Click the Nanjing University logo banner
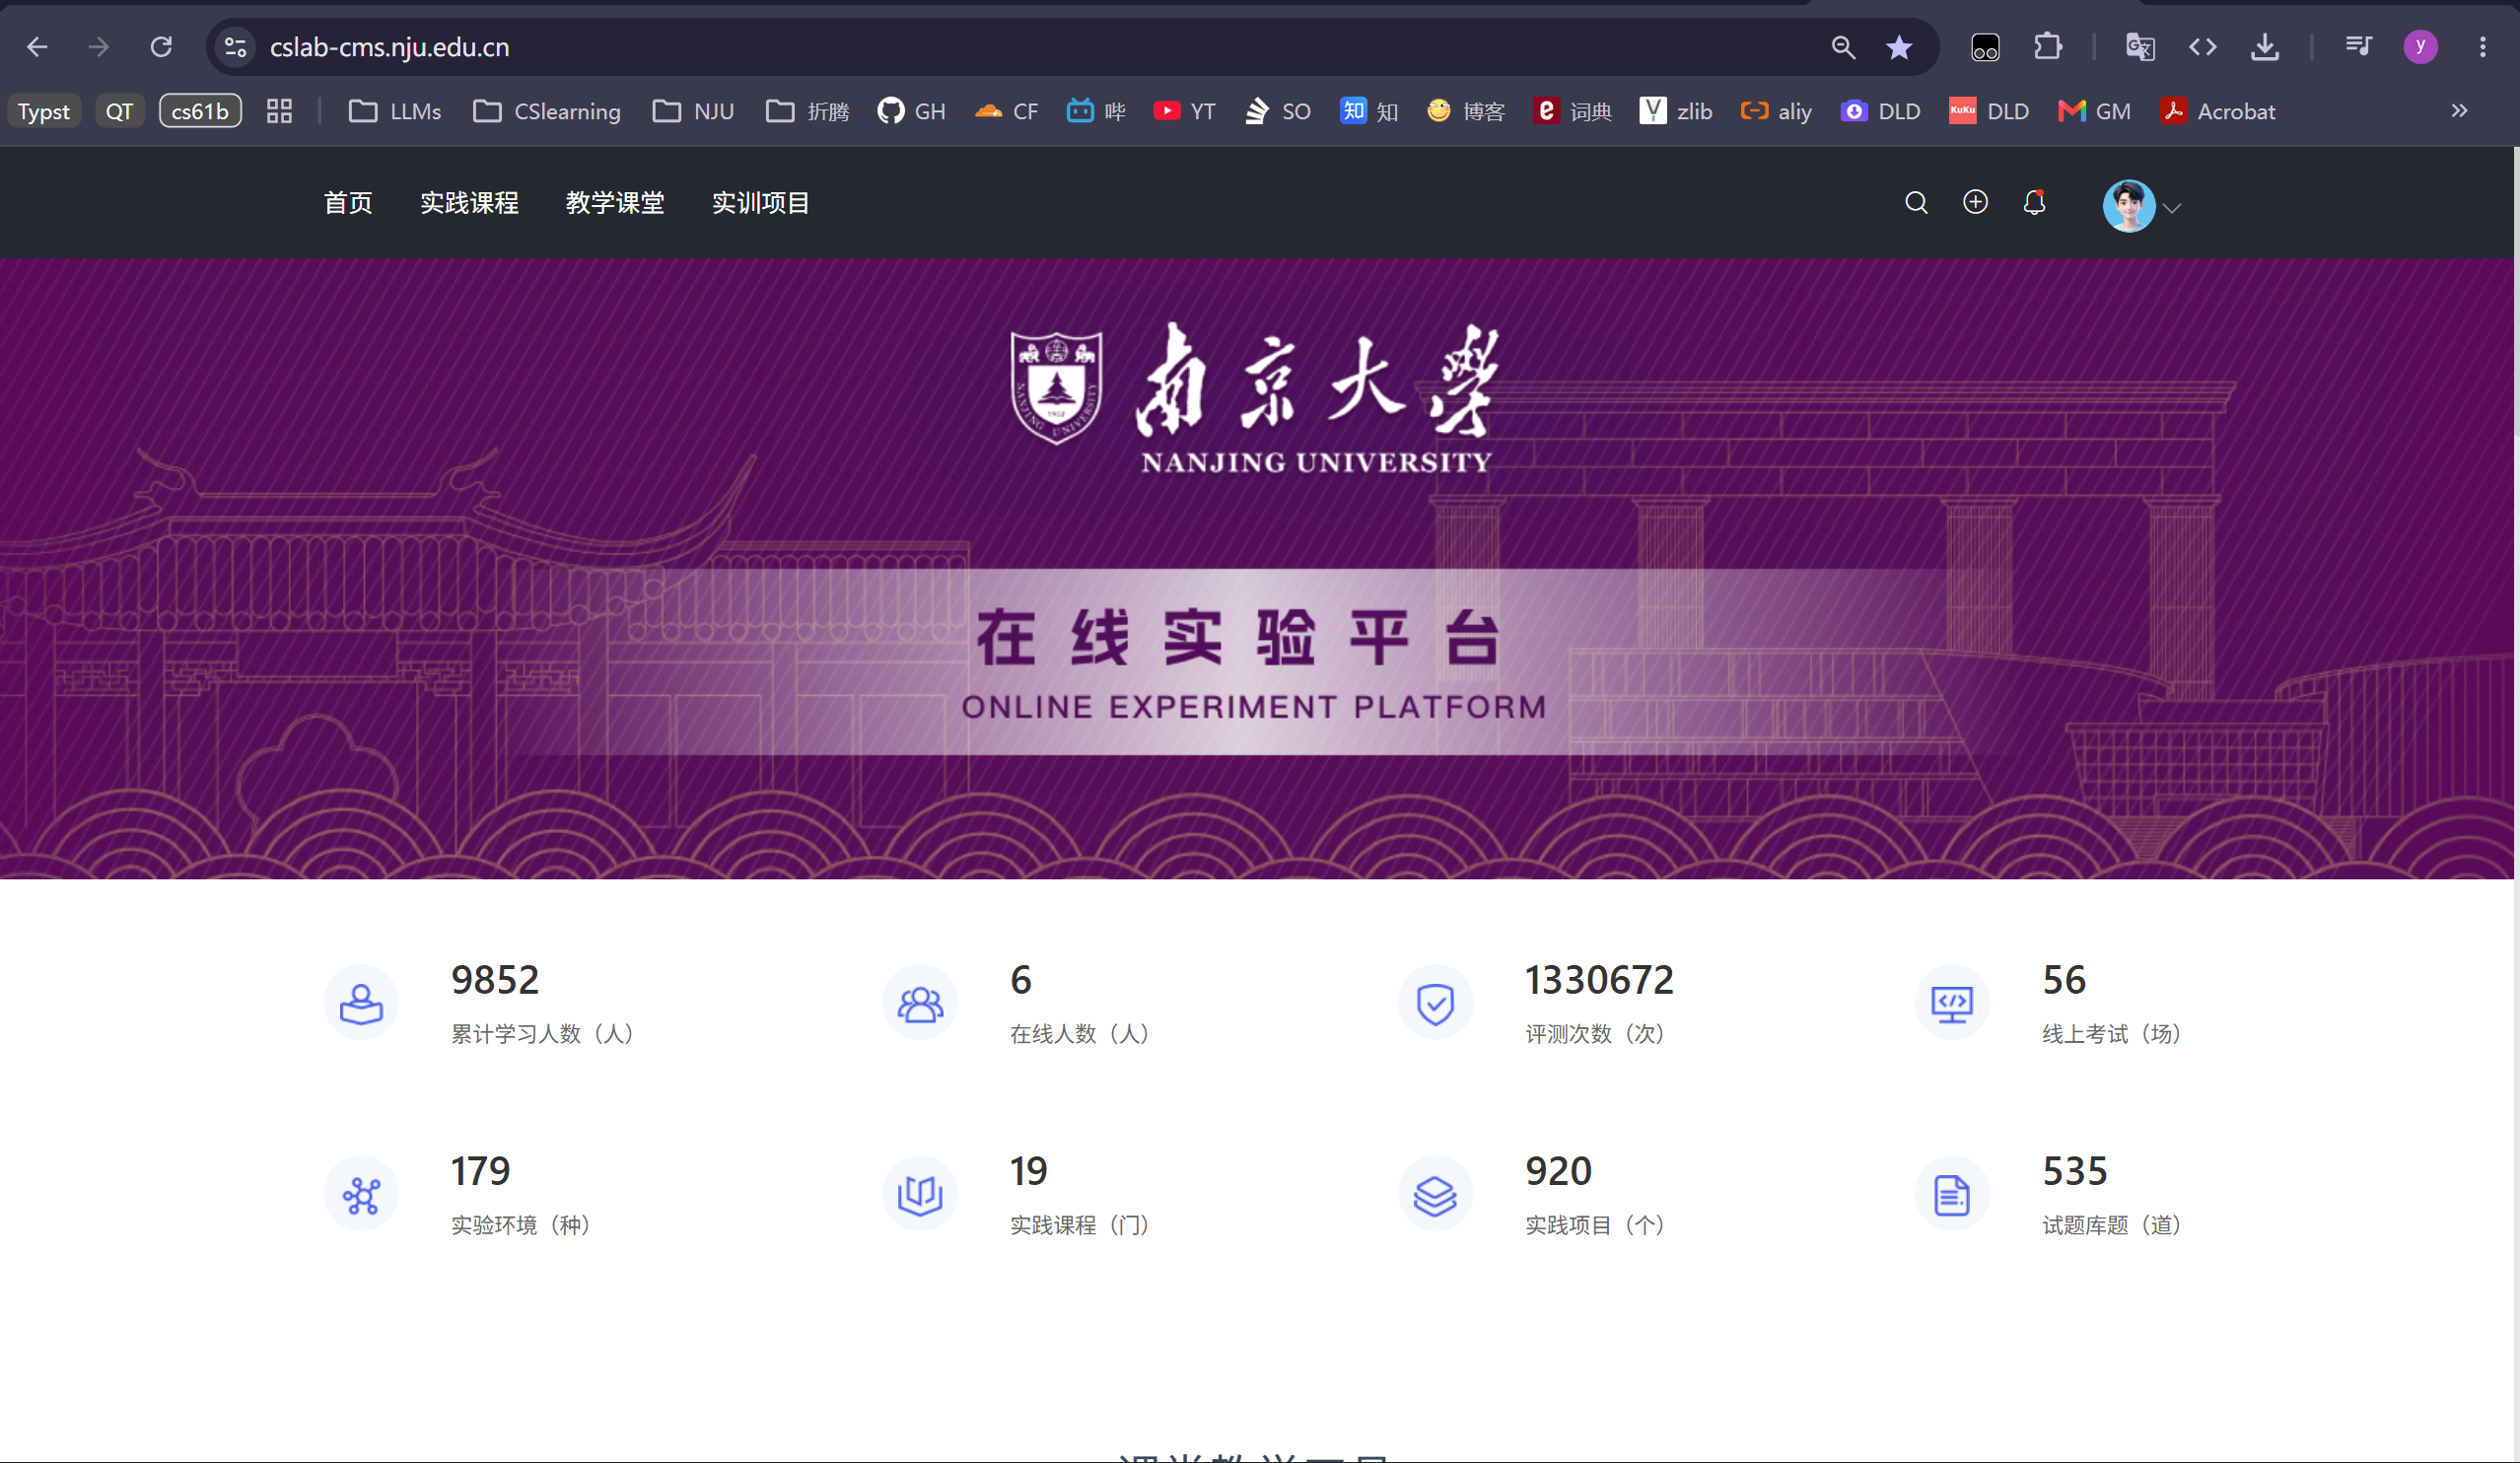Image resolution: width=2520 pixels, height=1463 pixels. pyautogui.click(x=1255, y=398)
